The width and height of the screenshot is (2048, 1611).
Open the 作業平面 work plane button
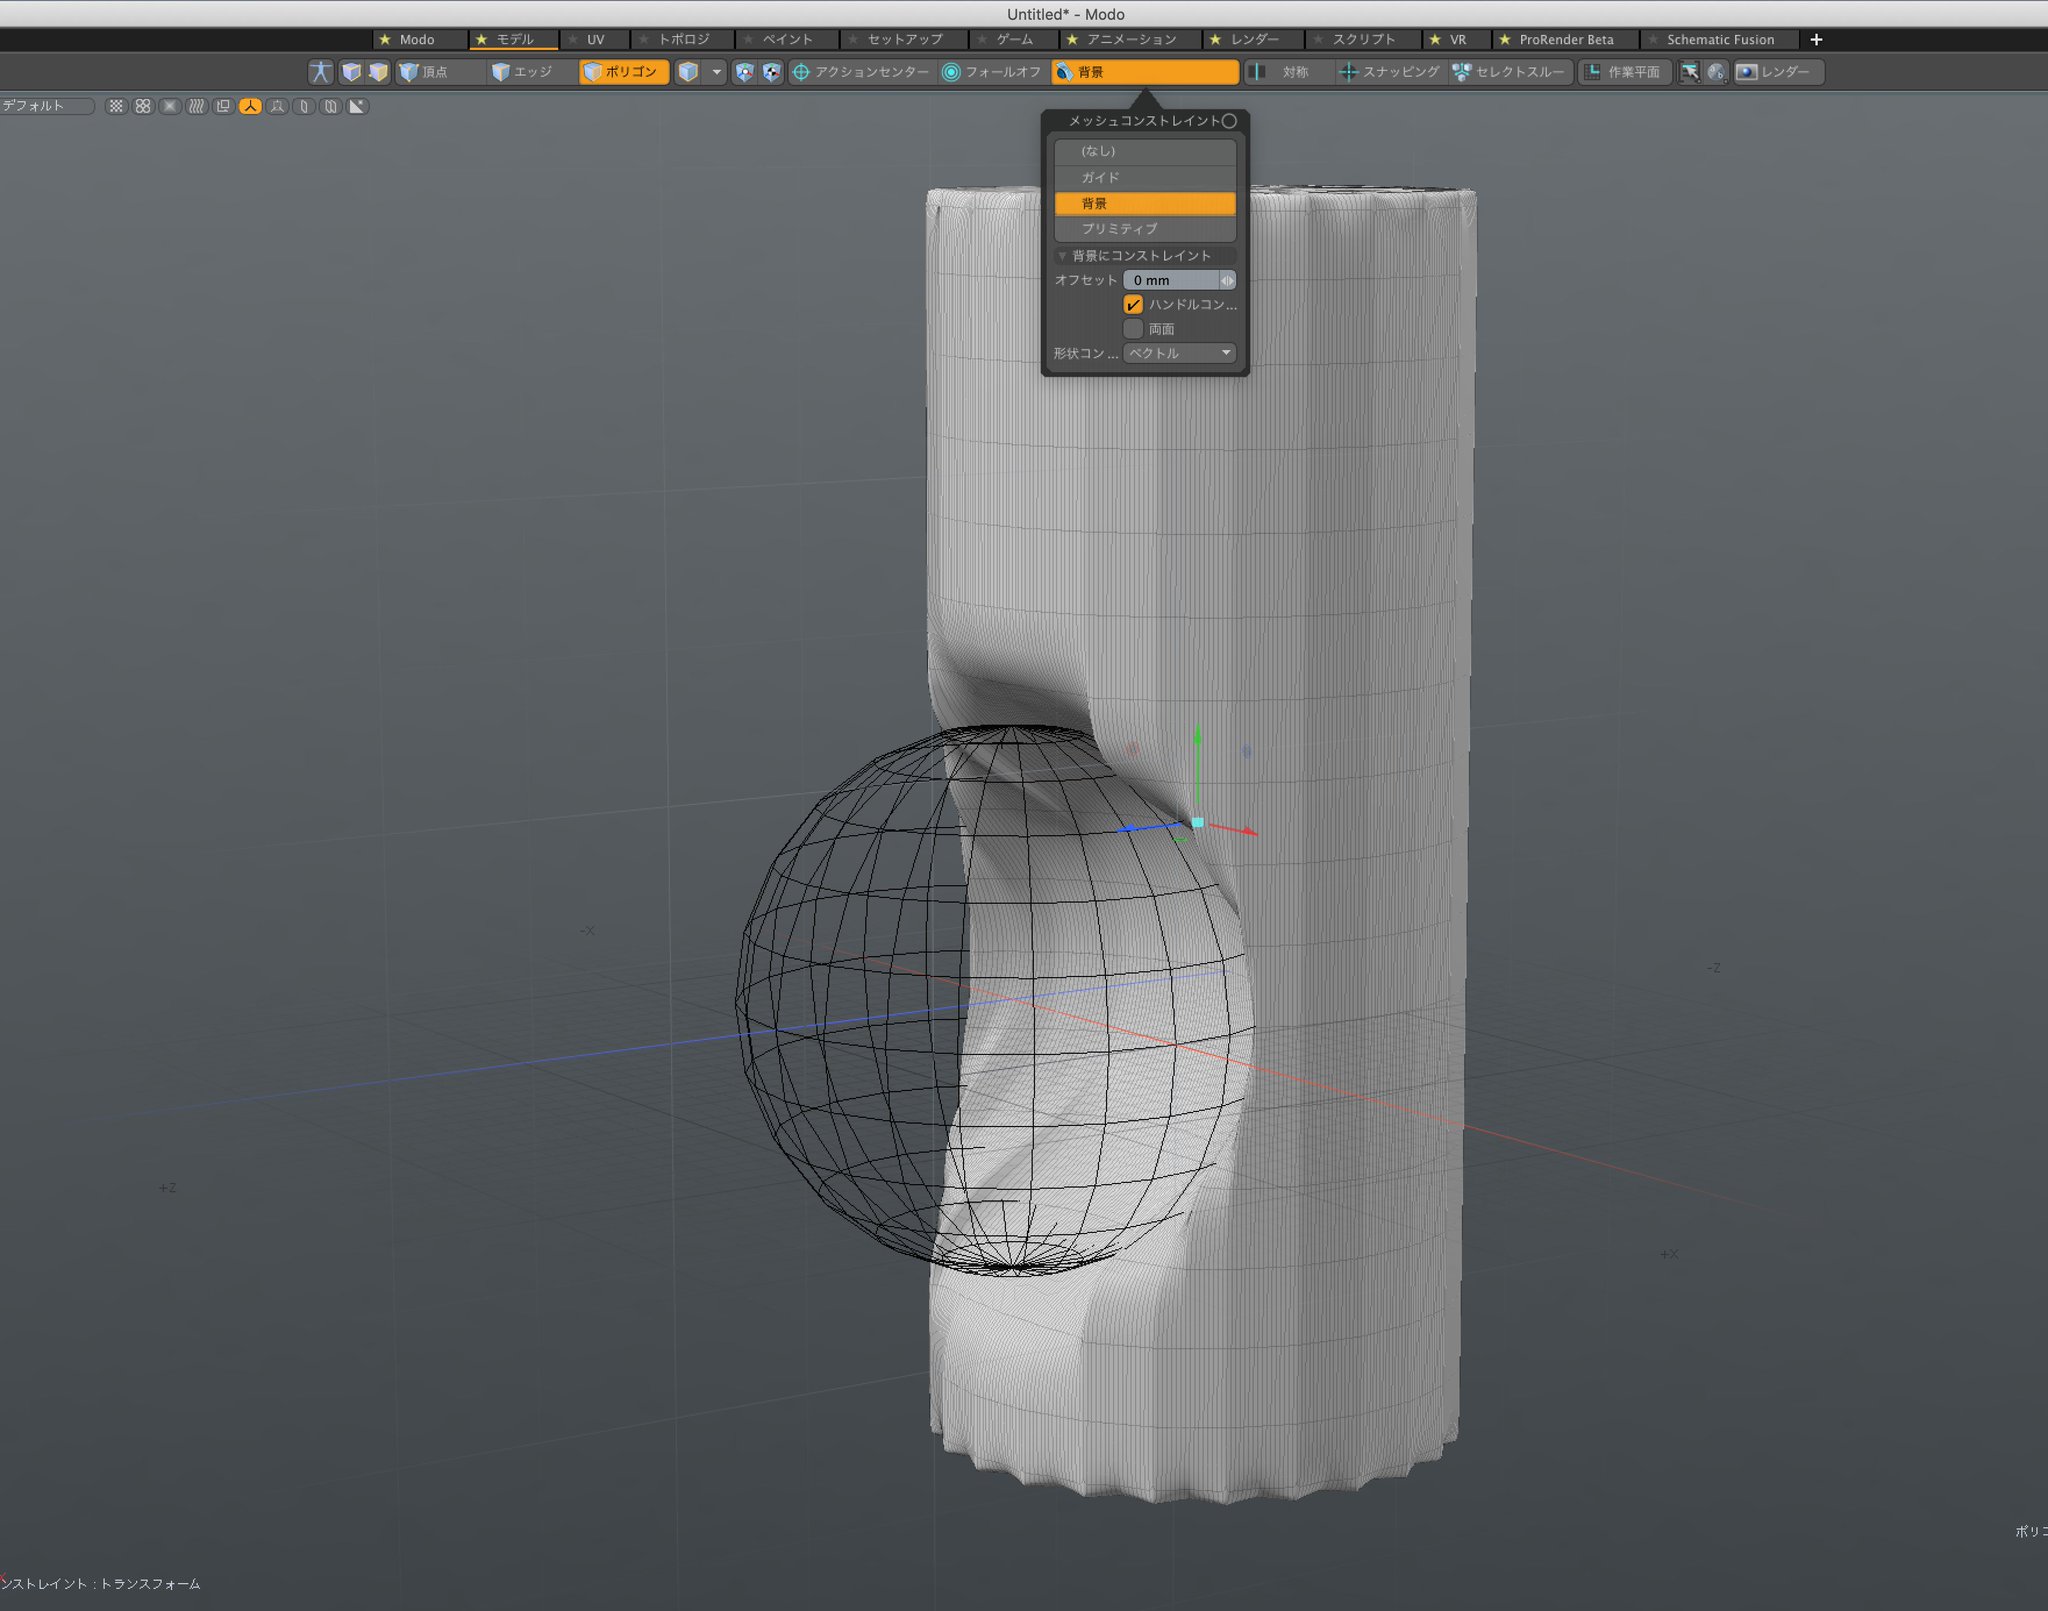pyautogui.click(x=1623, y=72)
